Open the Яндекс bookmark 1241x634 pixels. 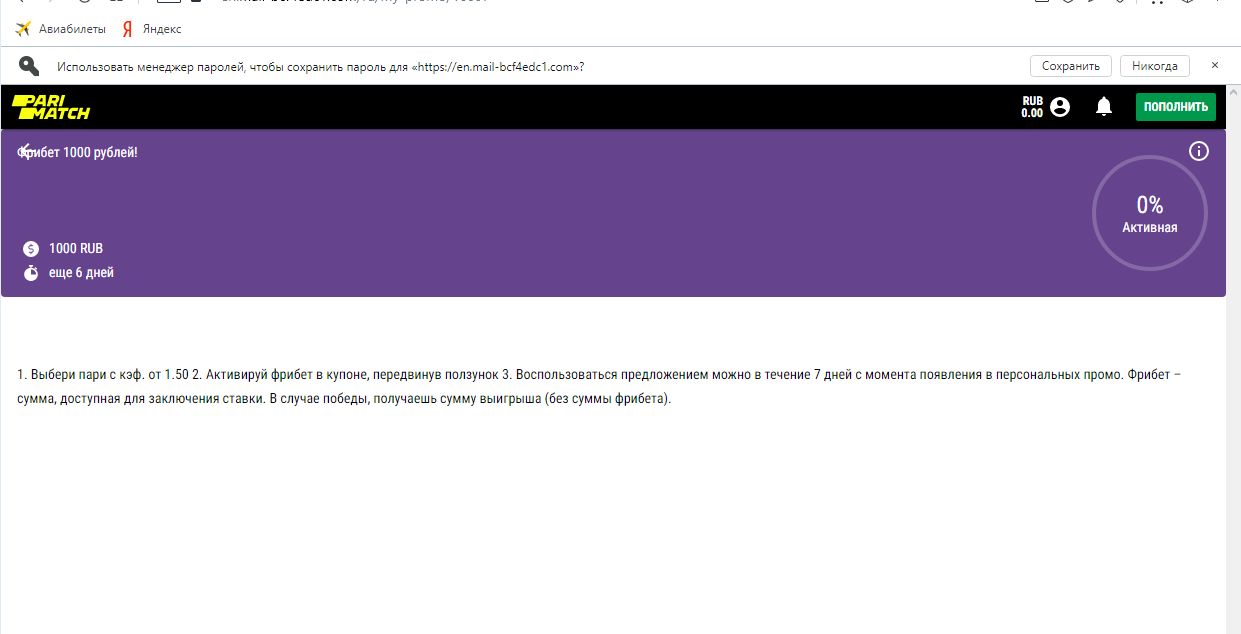152,29
